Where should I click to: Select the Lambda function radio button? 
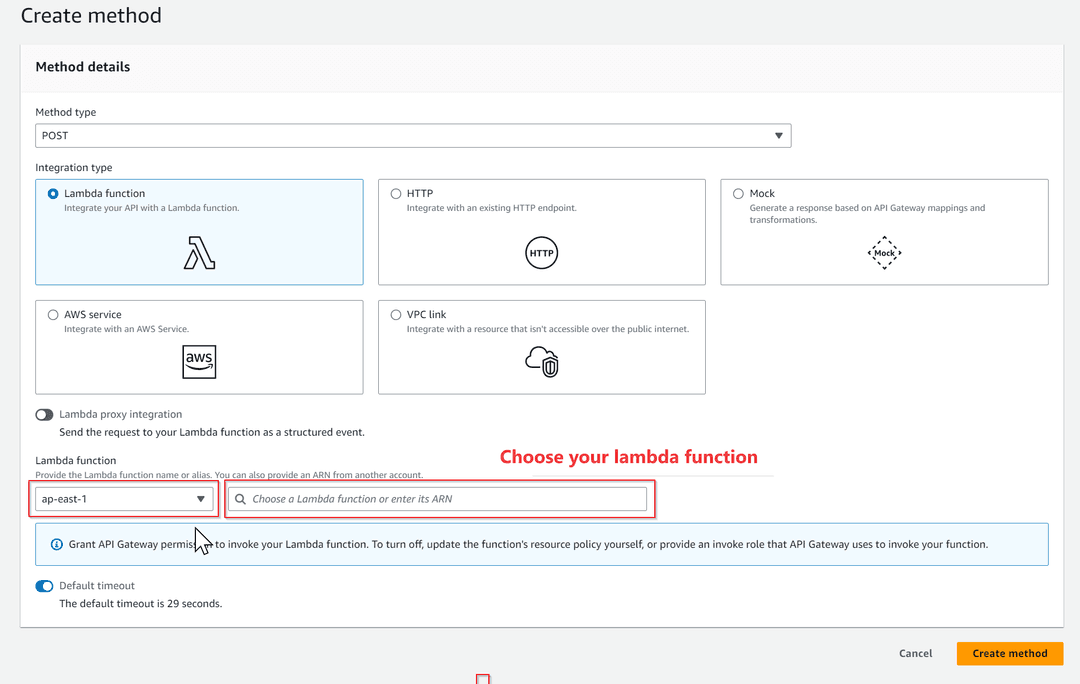[x=53, y=192]
